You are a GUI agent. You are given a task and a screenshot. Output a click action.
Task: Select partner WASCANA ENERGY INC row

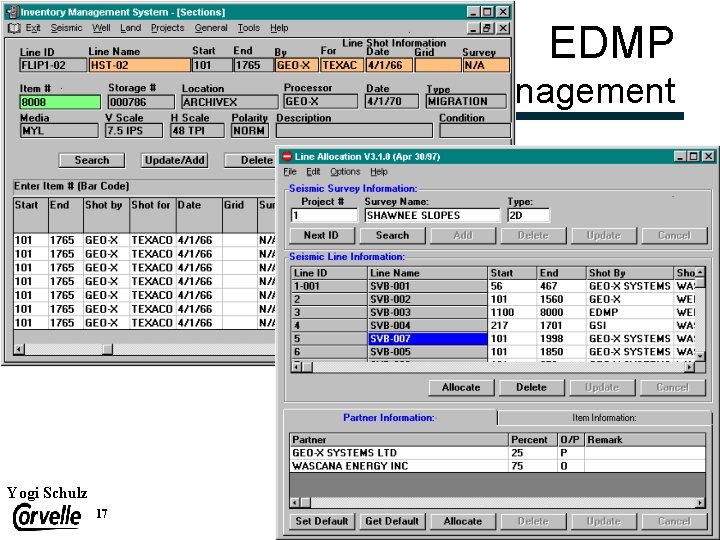pyautogui.click(x=497, y=466)
